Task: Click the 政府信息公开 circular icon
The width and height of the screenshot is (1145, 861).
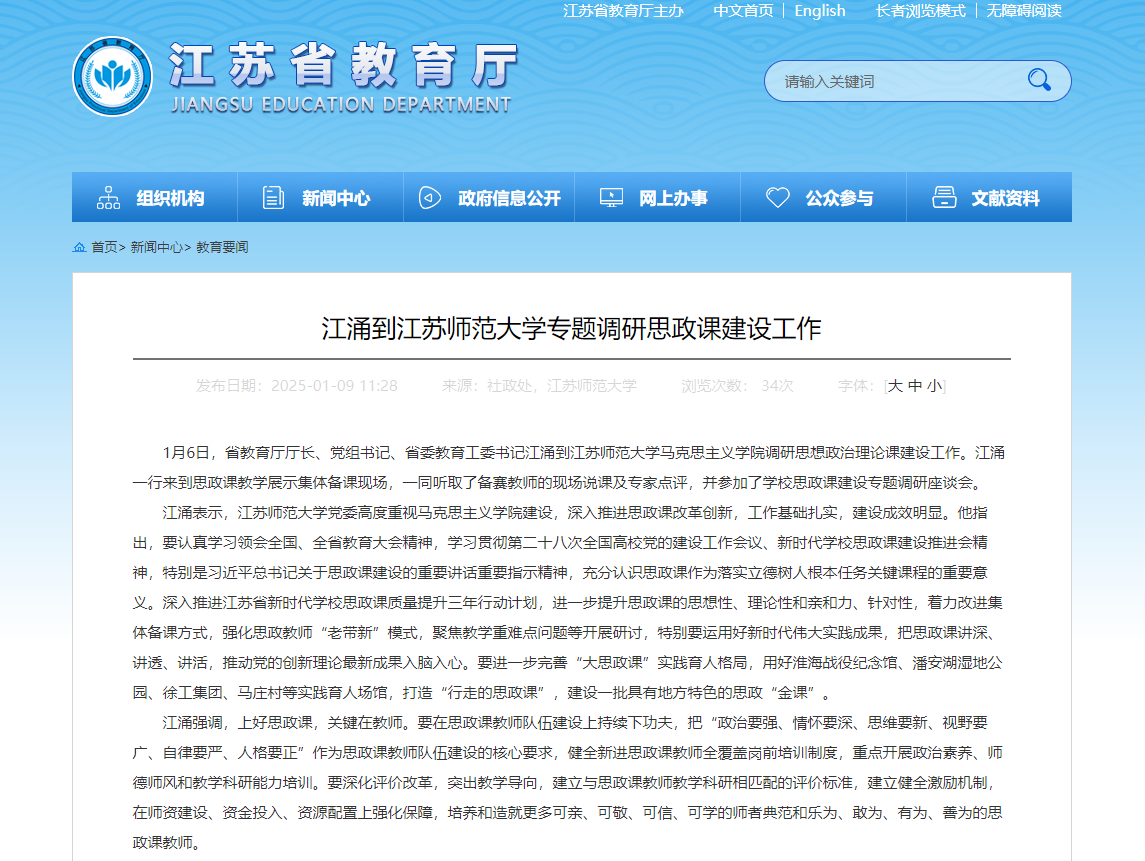Action: pos(429,198)
